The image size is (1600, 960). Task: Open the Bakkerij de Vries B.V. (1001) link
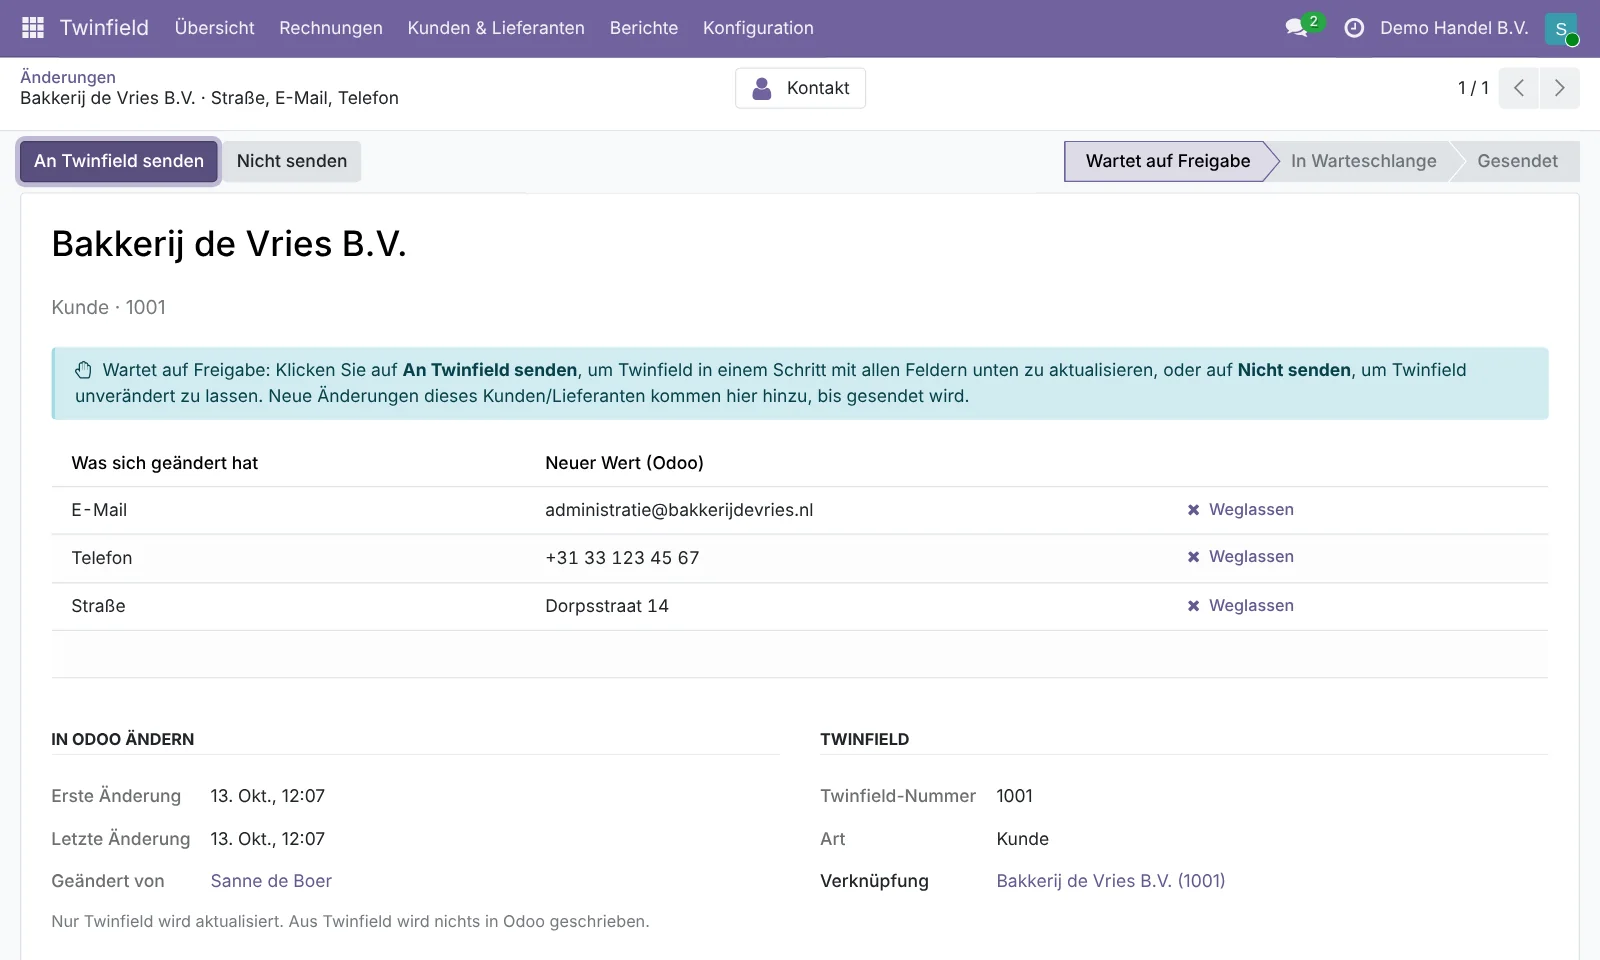(1111, 881)
